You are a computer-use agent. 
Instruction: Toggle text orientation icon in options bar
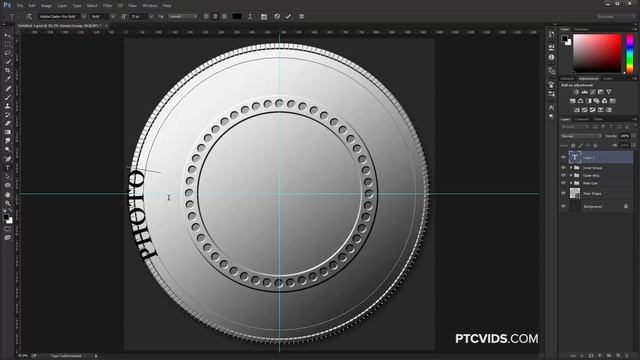pos(29,16)
